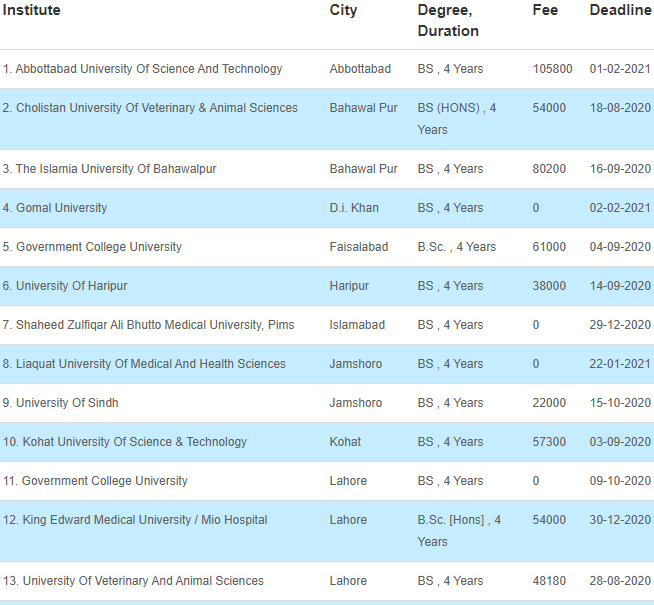Click the fee value 80200

coord(549,169)
